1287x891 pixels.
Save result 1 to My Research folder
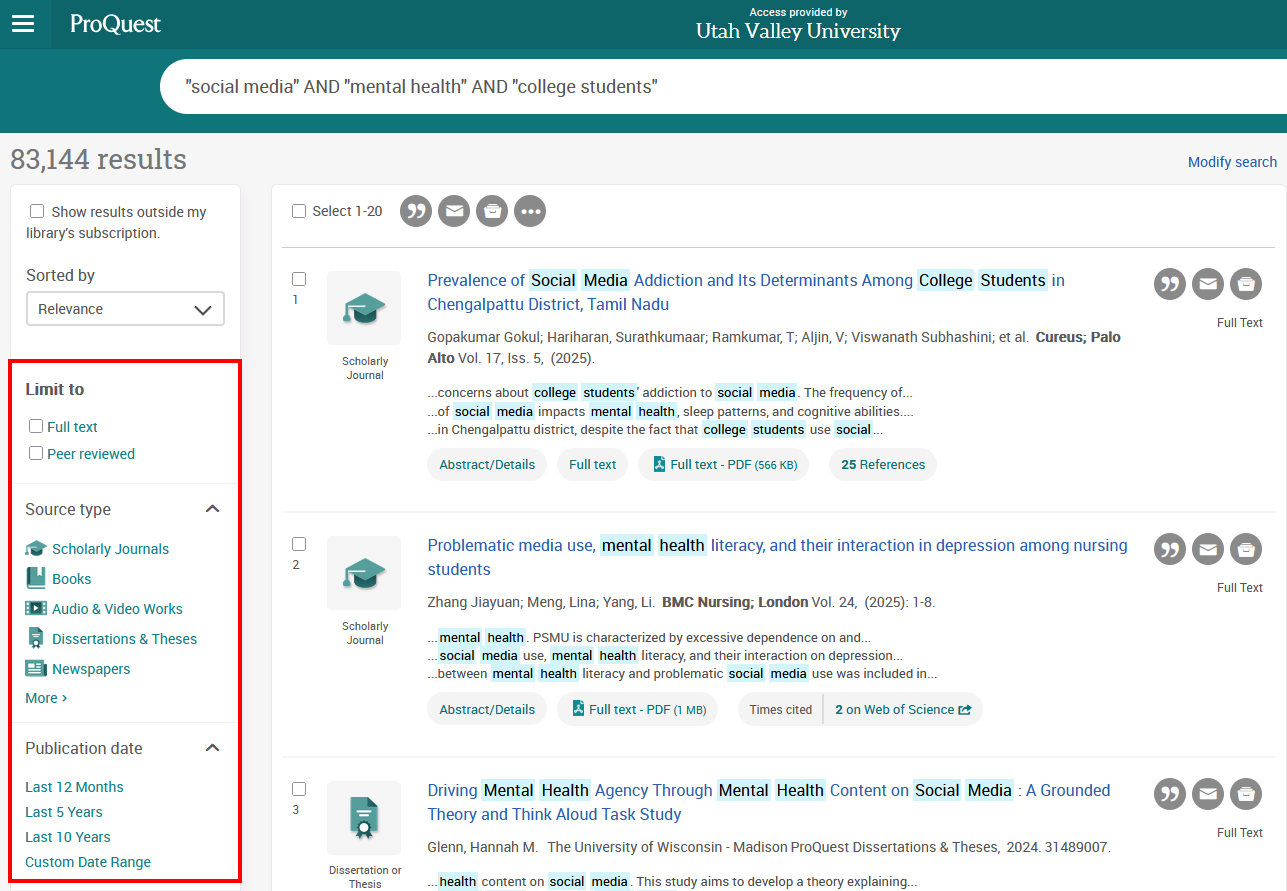(x=1246, y=284)
